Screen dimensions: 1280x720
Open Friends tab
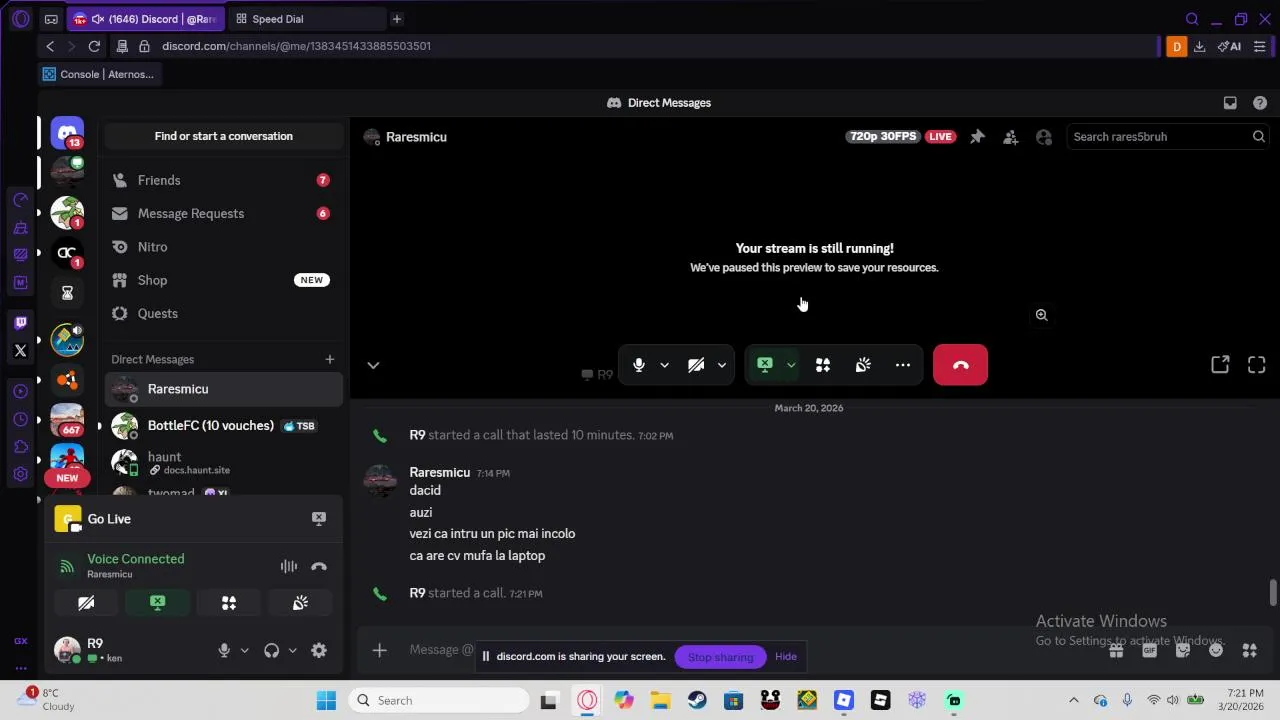224,180
